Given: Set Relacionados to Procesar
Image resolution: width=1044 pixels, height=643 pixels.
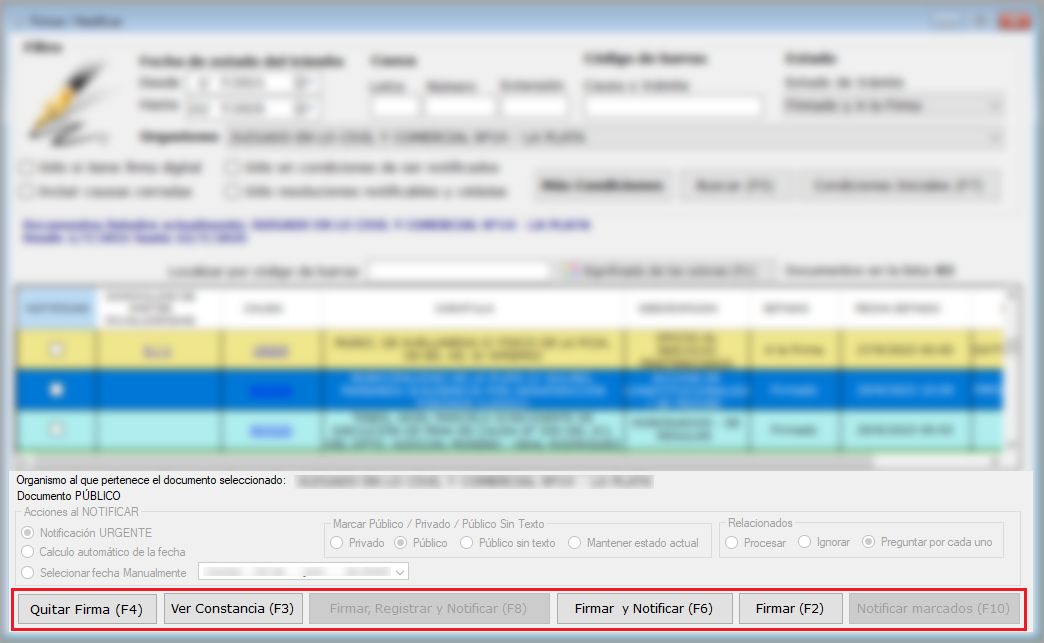Looking at the screenshot, I should pos(733,542).
